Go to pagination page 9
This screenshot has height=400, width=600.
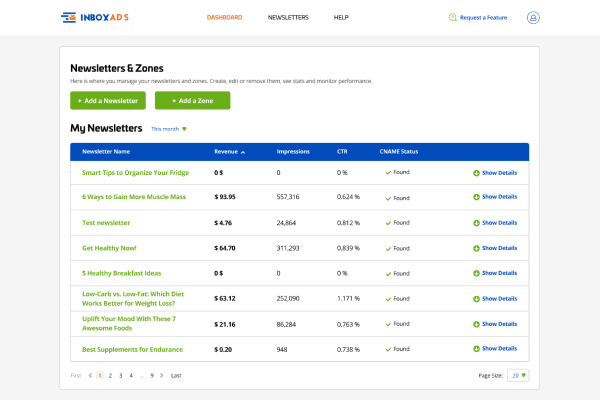152,376
